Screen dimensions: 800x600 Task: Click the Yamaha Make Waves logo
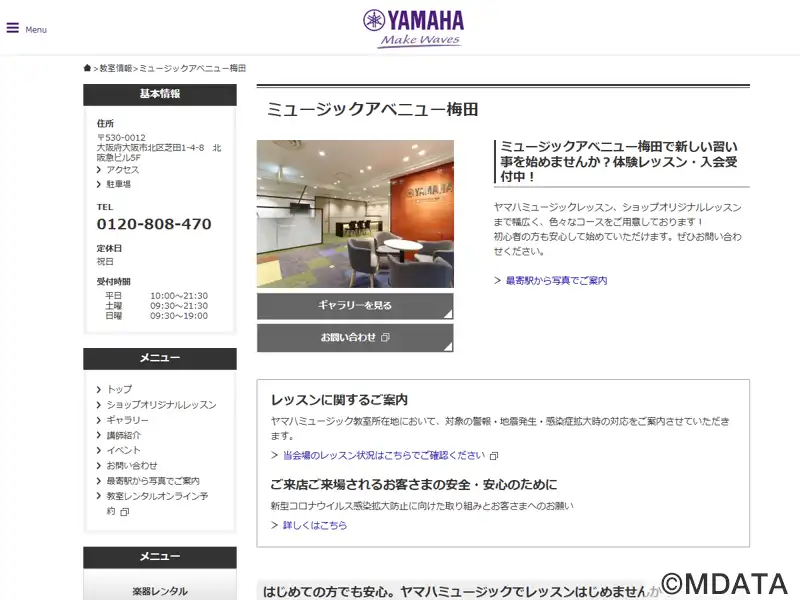tap(413, 29)
